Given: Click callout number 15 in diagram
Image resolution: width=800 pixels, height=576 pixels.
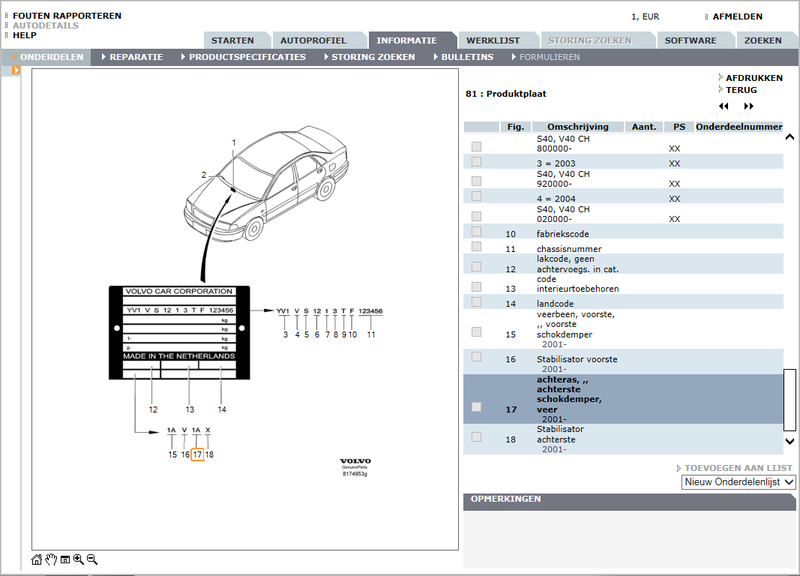Looking at the screenshot, I should click(x=172, y=454).
